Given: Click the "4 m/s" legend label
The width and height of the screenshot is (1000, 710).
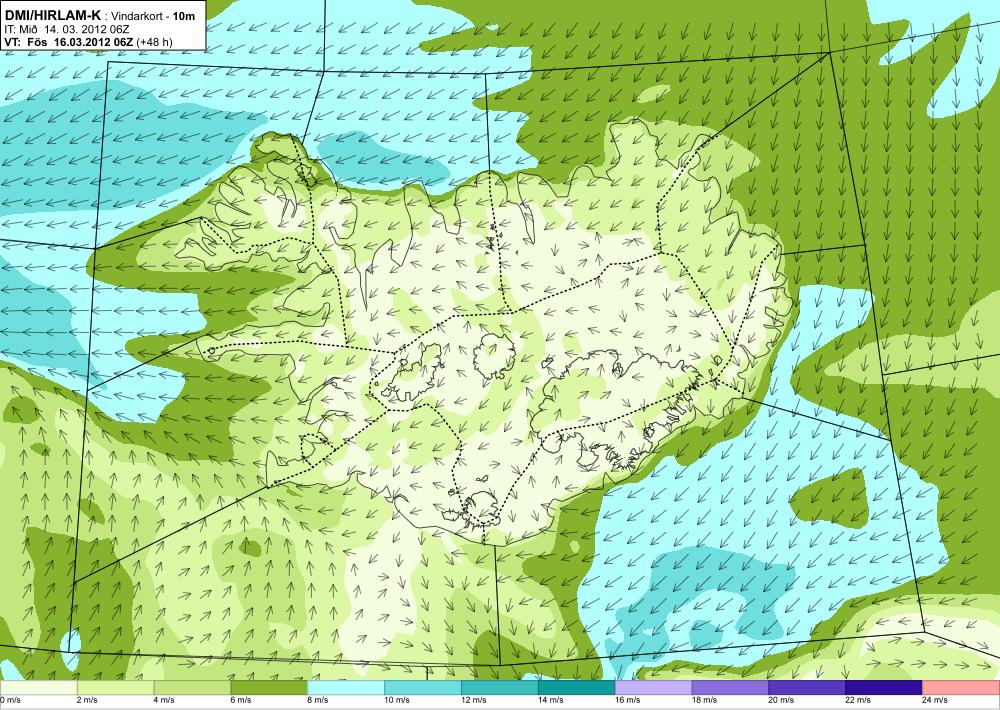Looking at the screenshot, I should coord(164,700).
